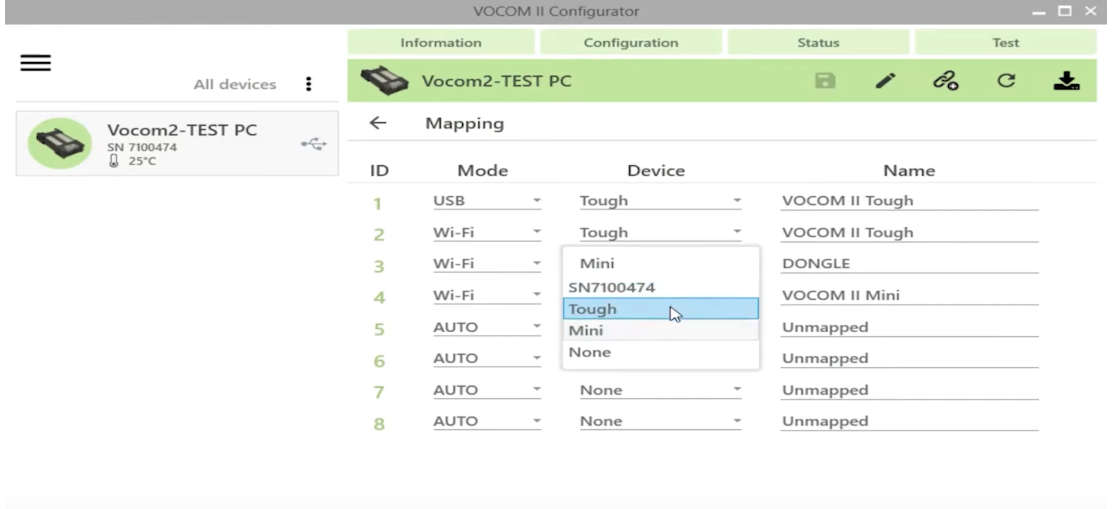Click row ID number 8
The height and width of the screenshot is (509, 1114).
tap(379, 424)
